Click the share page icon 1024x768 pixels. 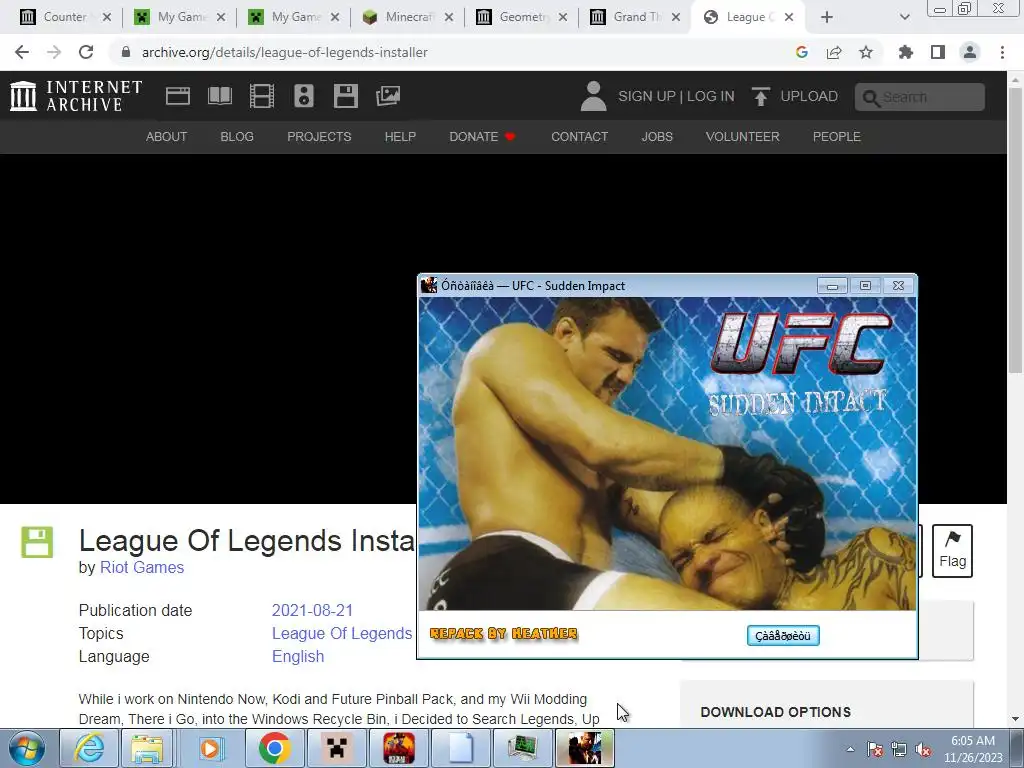834,52
